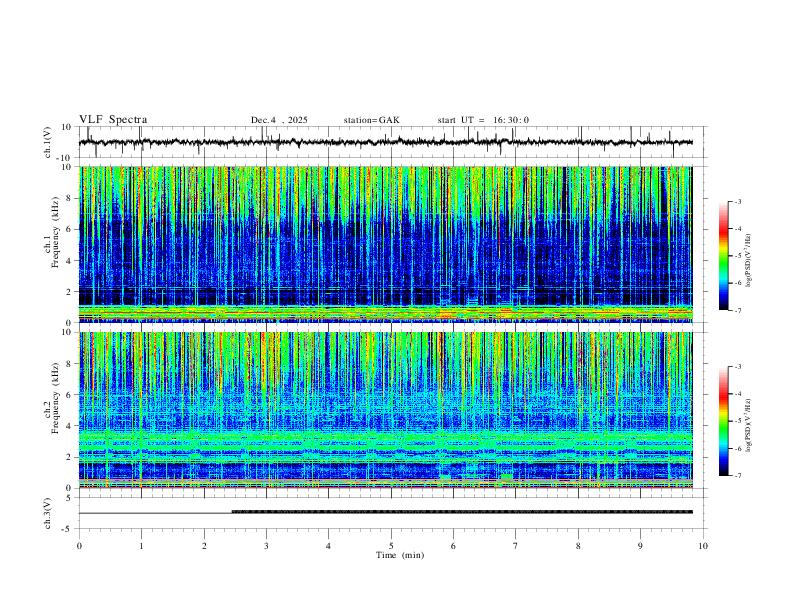Click the 'ch.2 Frequency (kHz)' axis label
The image size is (792, 612).
tap(52, 398)
